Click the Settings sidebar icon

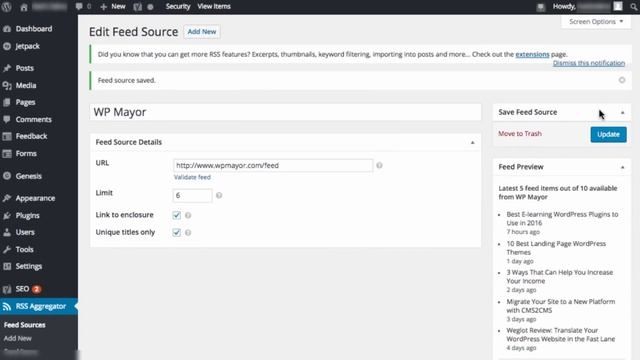point(7,267)
